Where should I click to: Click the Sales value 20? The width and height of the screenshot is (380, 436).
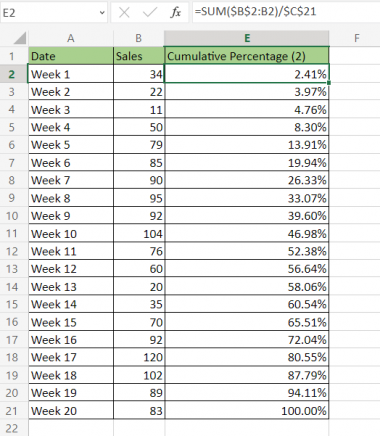[x=139, y=287]
